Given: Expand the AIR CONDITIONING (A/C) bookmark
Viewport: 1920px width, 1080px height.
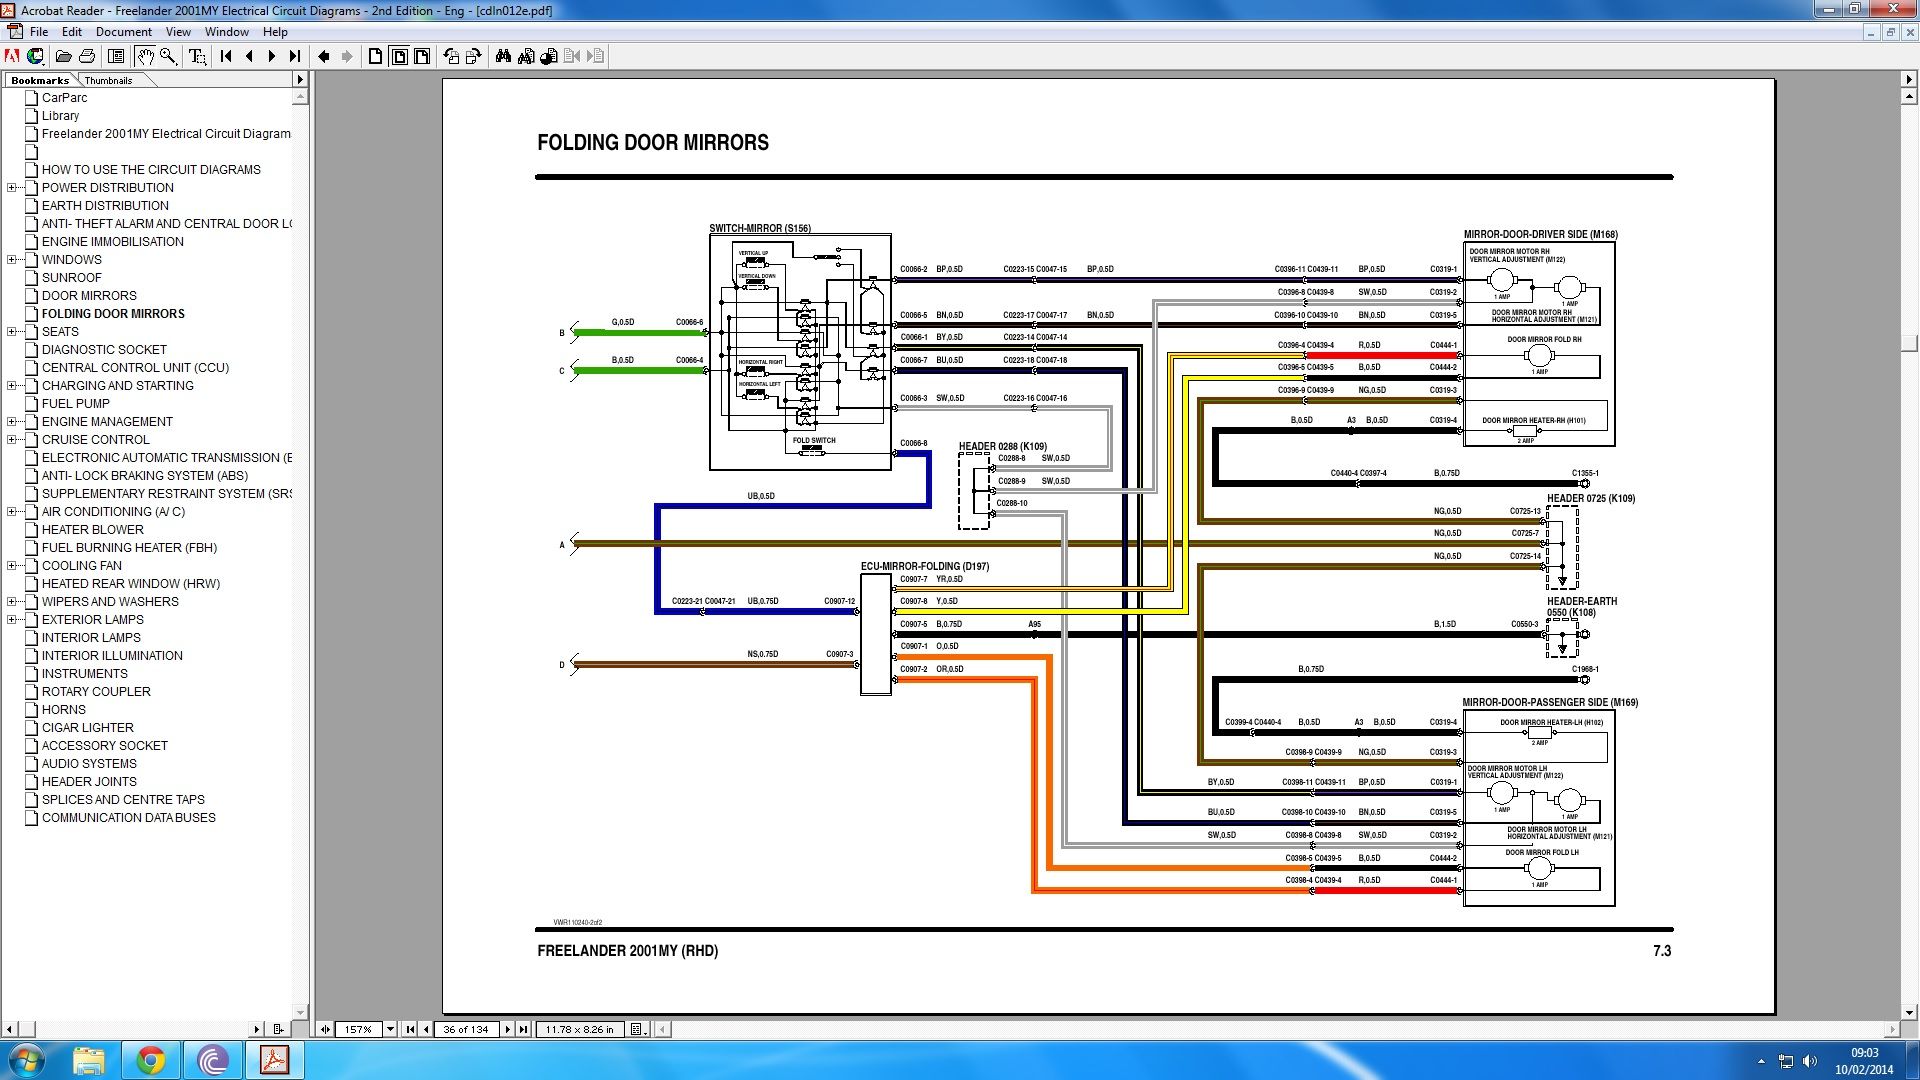Looking at the screenshot, I should click(x=12, y=512).
